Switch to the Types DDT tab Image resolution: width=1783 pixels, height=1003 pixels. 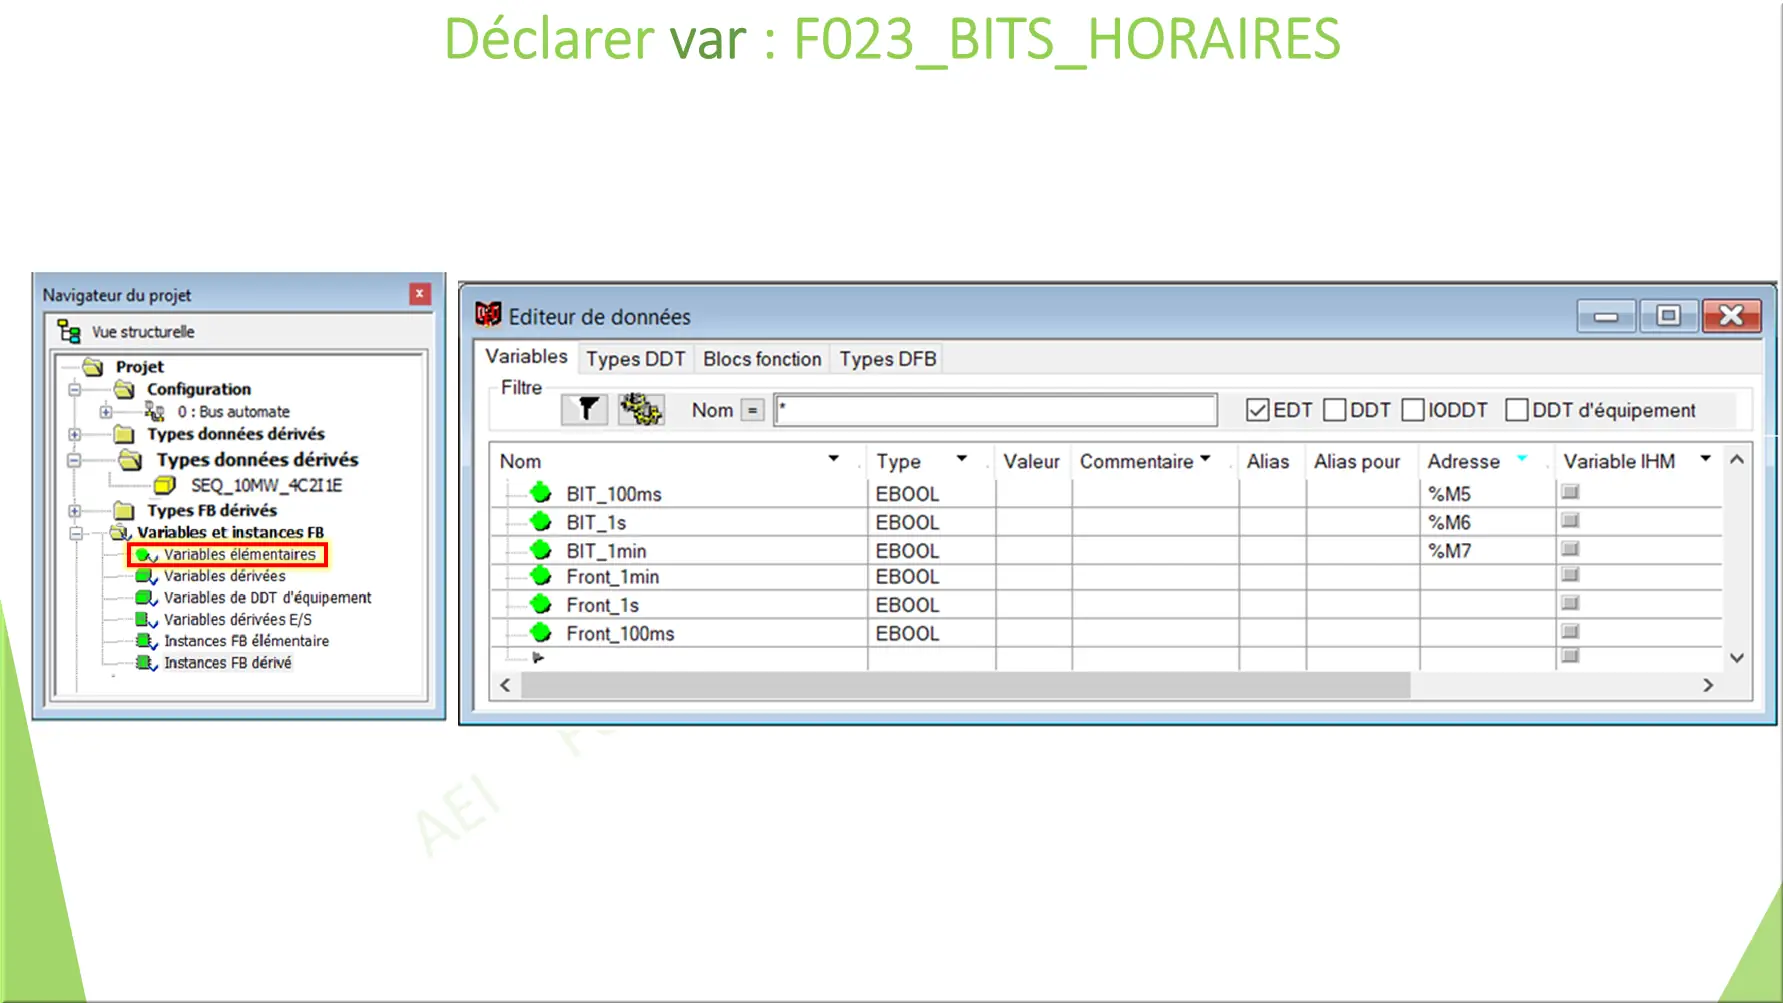tap(635, 358)
